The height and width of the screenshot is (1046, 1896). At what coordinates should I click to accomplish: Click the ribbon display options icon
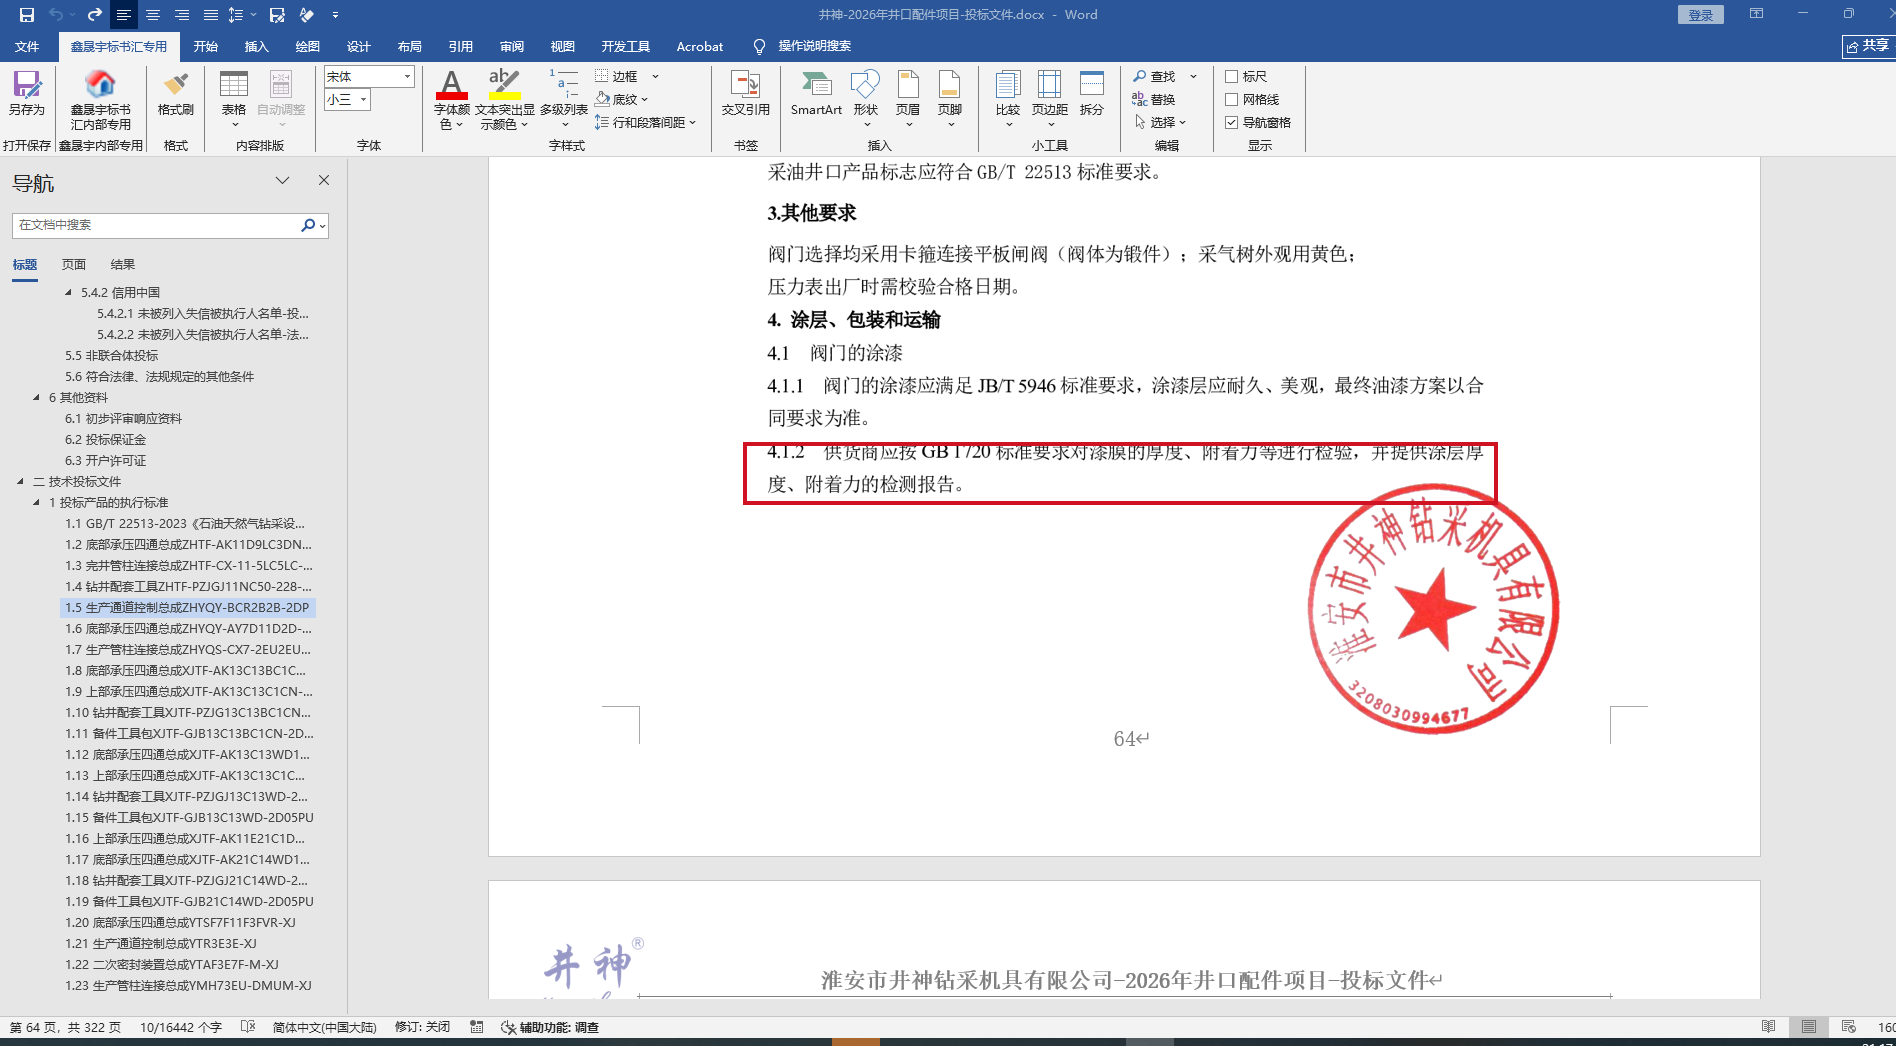point(1756,14)
